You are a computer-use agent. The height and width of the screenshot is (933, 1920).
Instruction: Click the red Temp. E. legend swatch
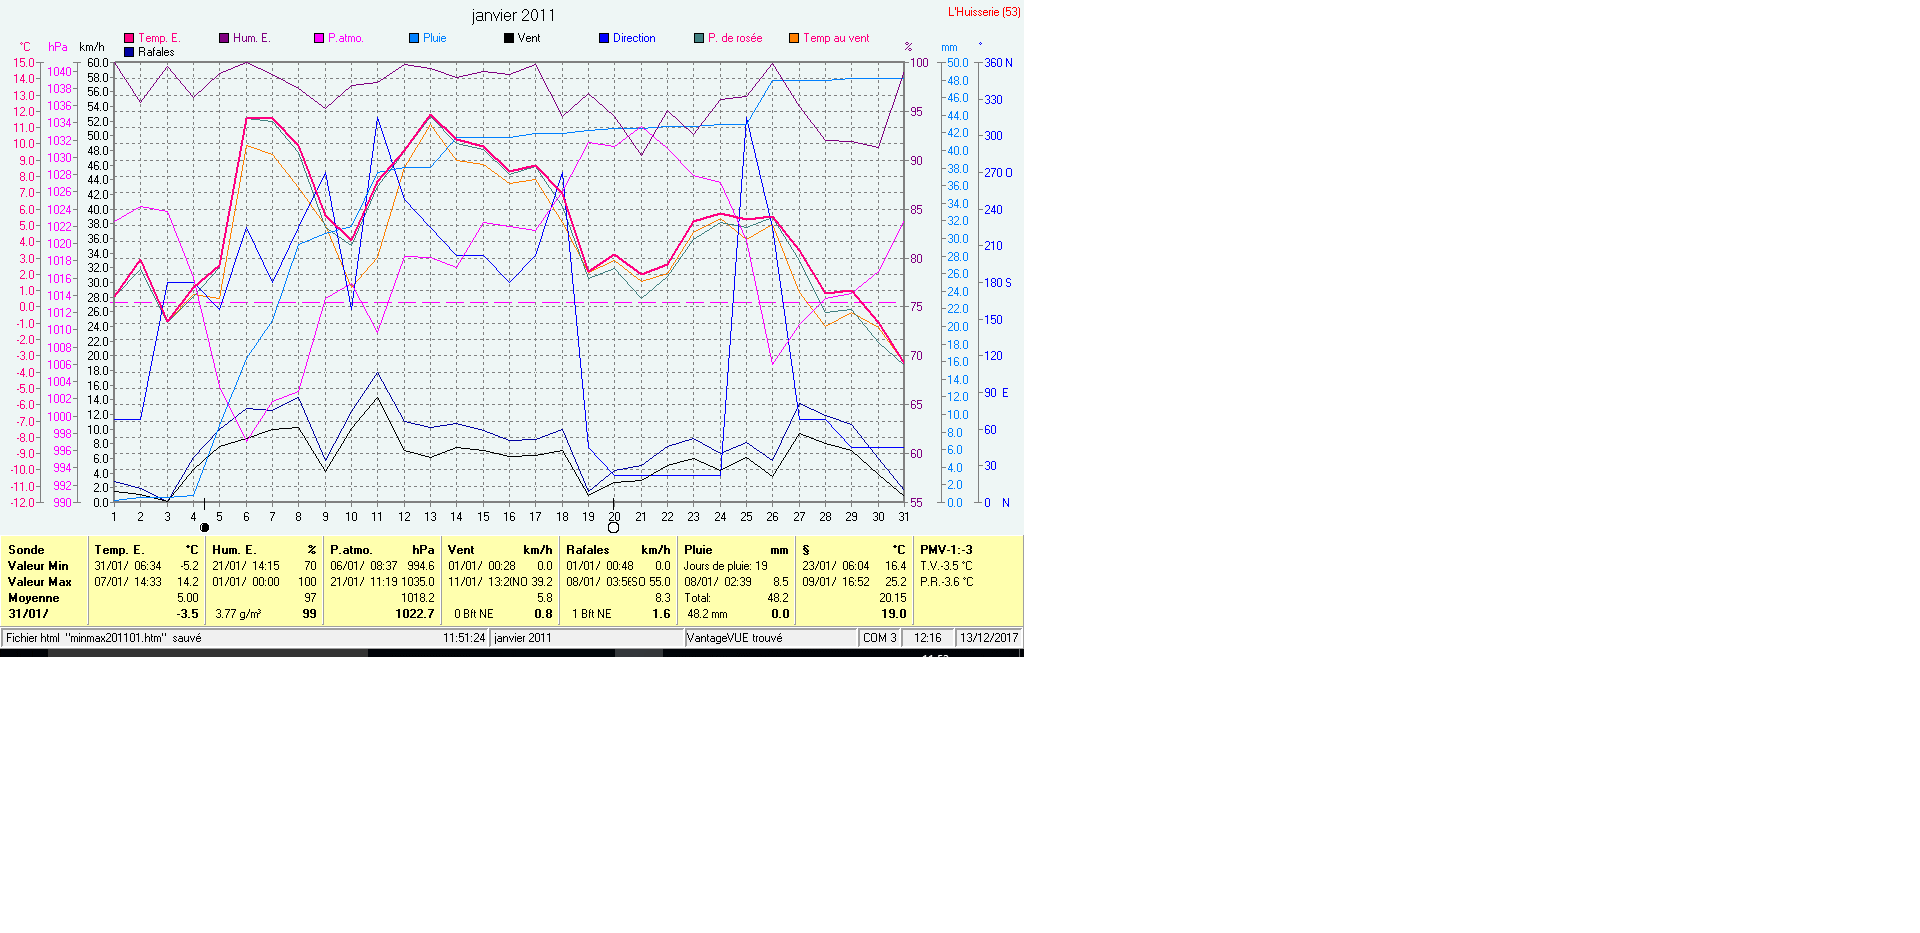[129, 38]
